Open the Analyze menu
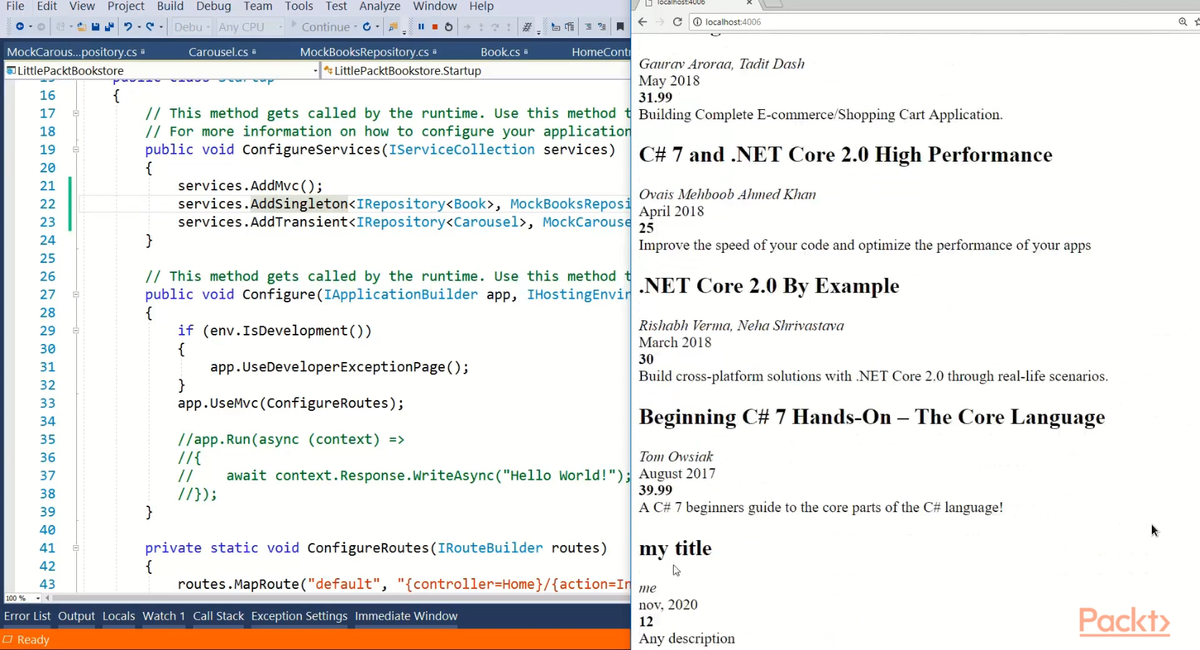 pos(379,6)
